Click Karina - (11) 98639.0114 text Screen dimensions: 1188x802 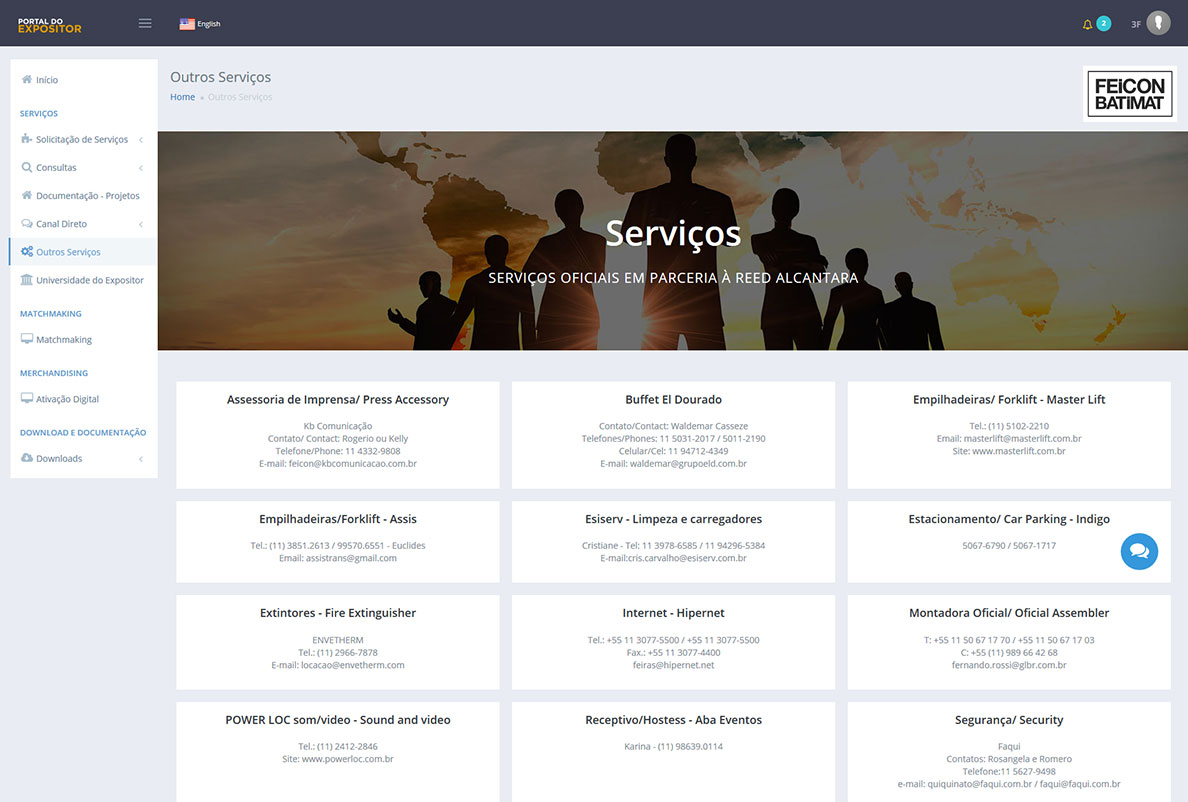pos(674,747)
